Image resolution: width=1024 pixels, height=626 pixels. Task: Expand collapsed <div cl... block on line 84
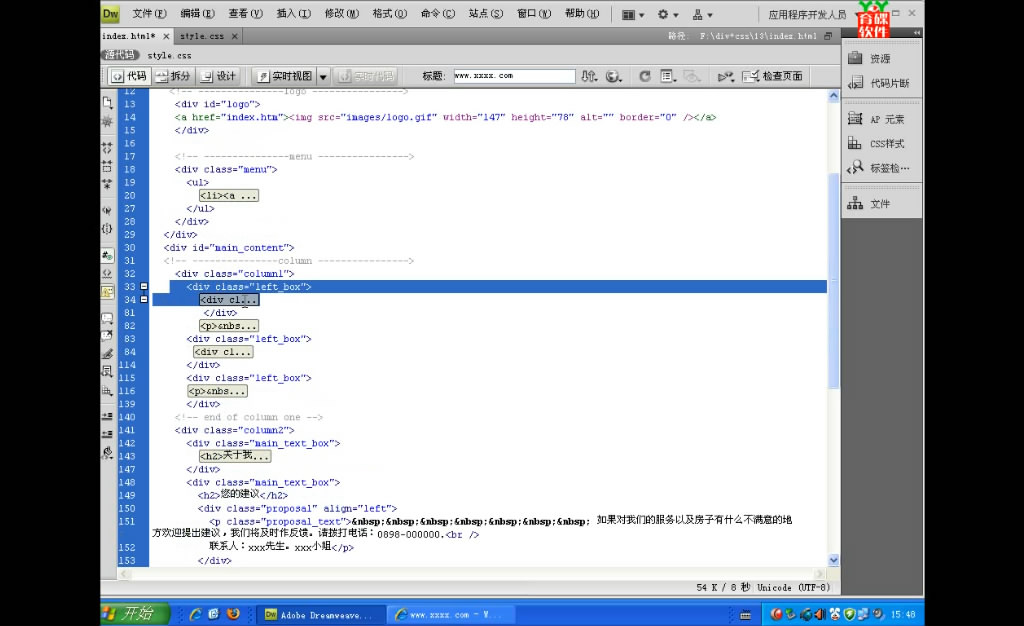pyautogui.click(x=223, y=352)
